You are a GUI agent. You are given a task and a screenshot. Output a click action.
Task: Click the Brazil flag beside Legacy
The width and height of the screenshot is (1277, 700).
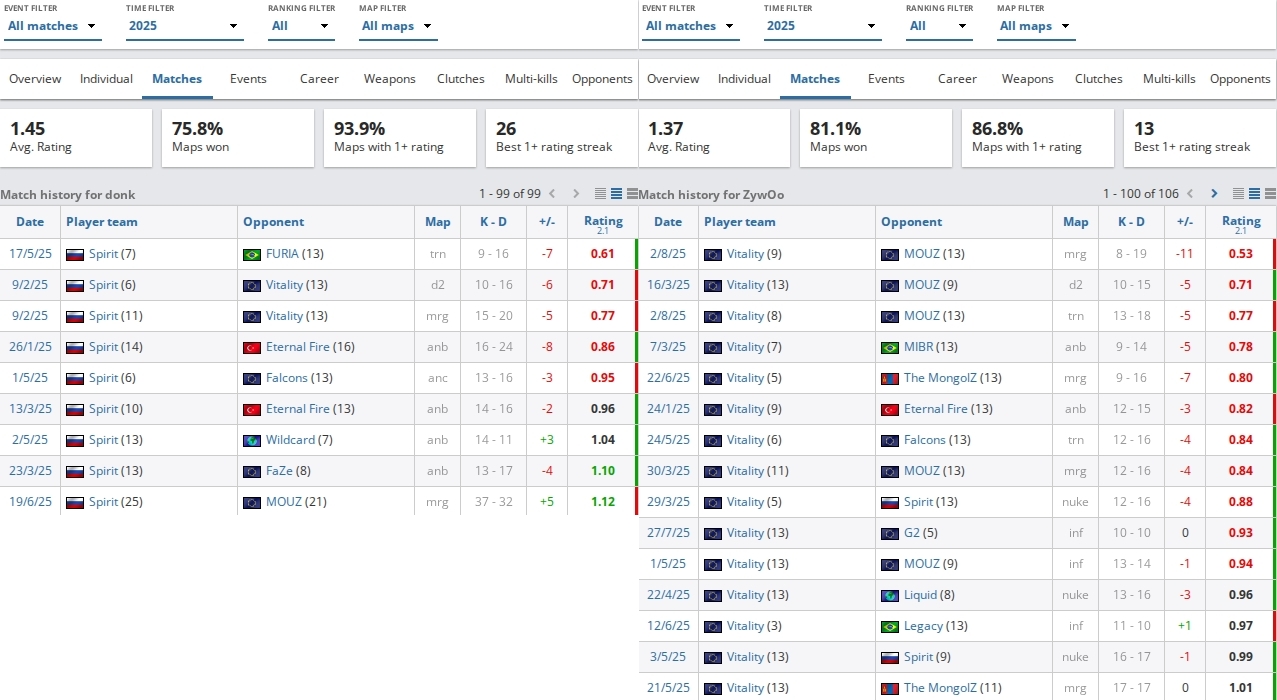pyautogui.click(x=890, y=626)
